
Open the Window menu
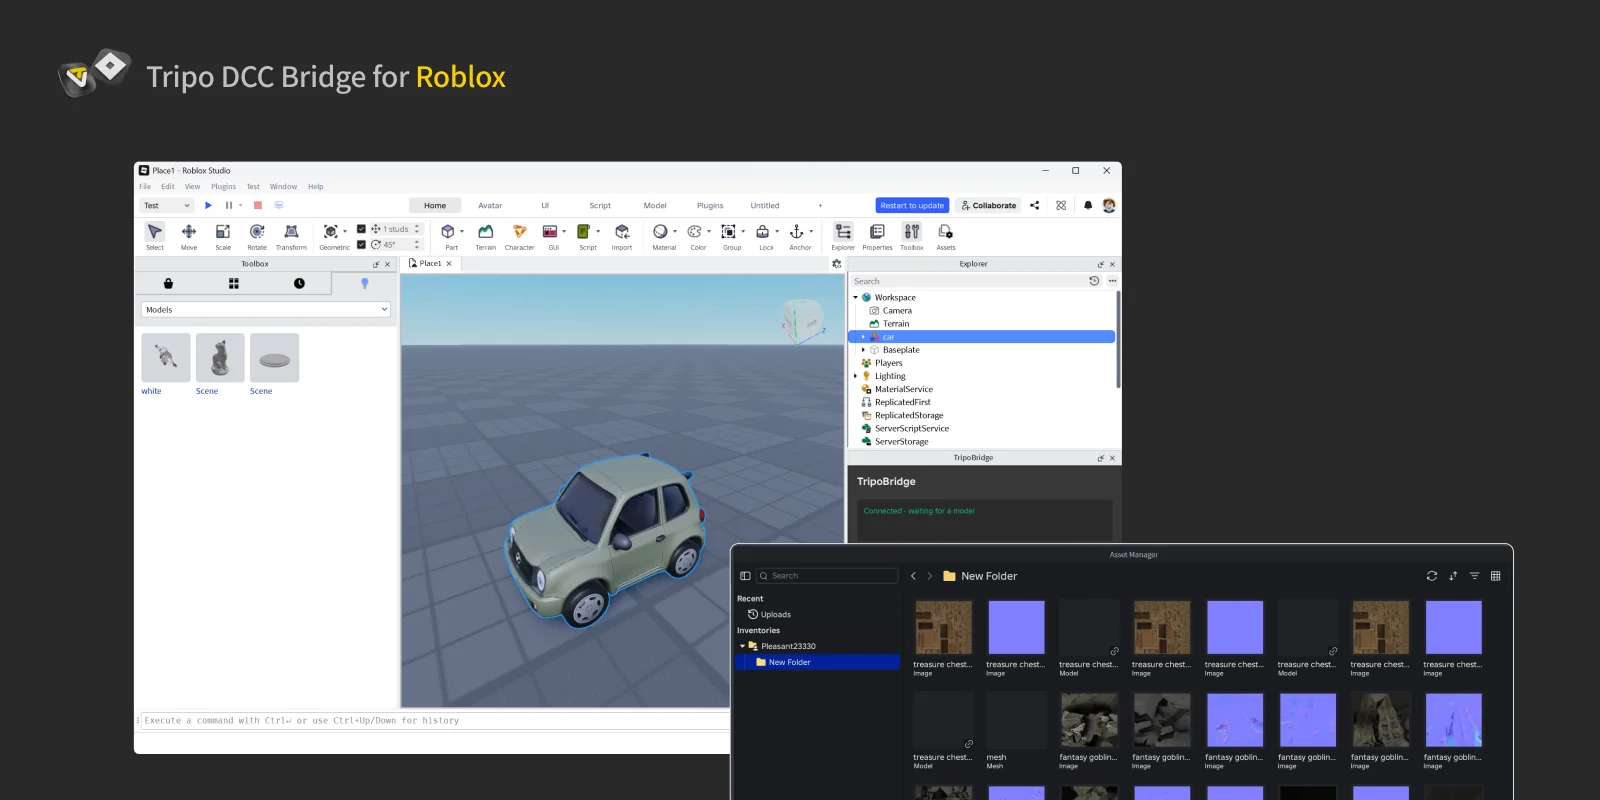(283, 186)
